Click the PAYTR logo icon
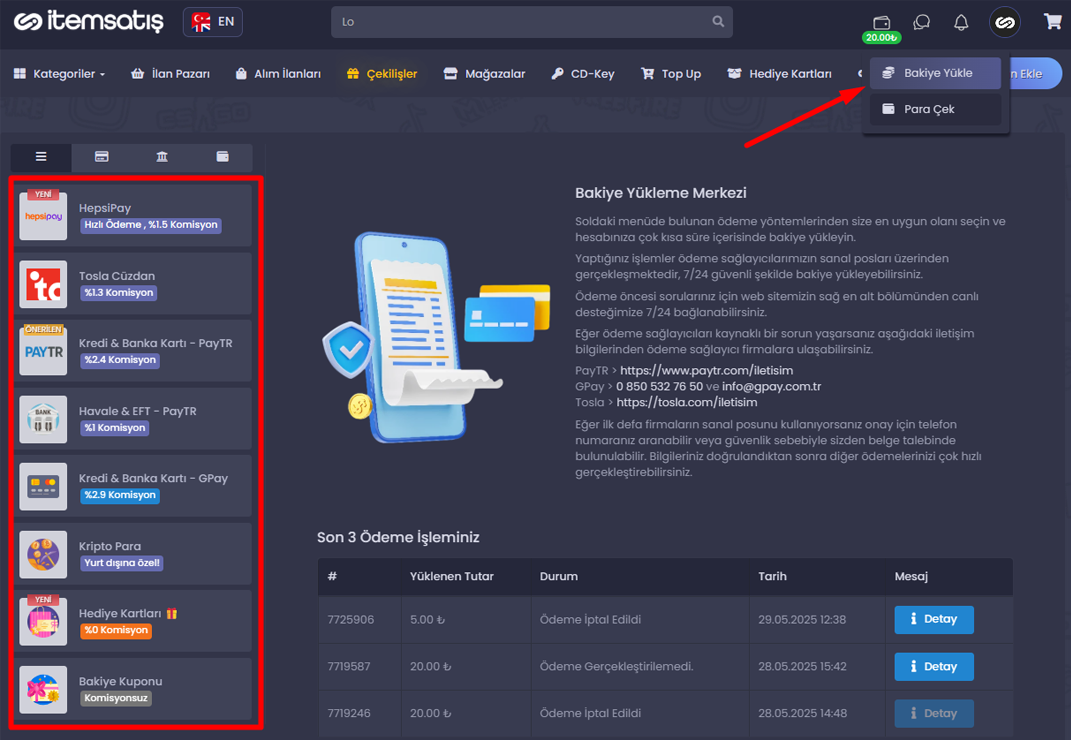The width and height of the screenshot is (1071, 740). [43, 351]
